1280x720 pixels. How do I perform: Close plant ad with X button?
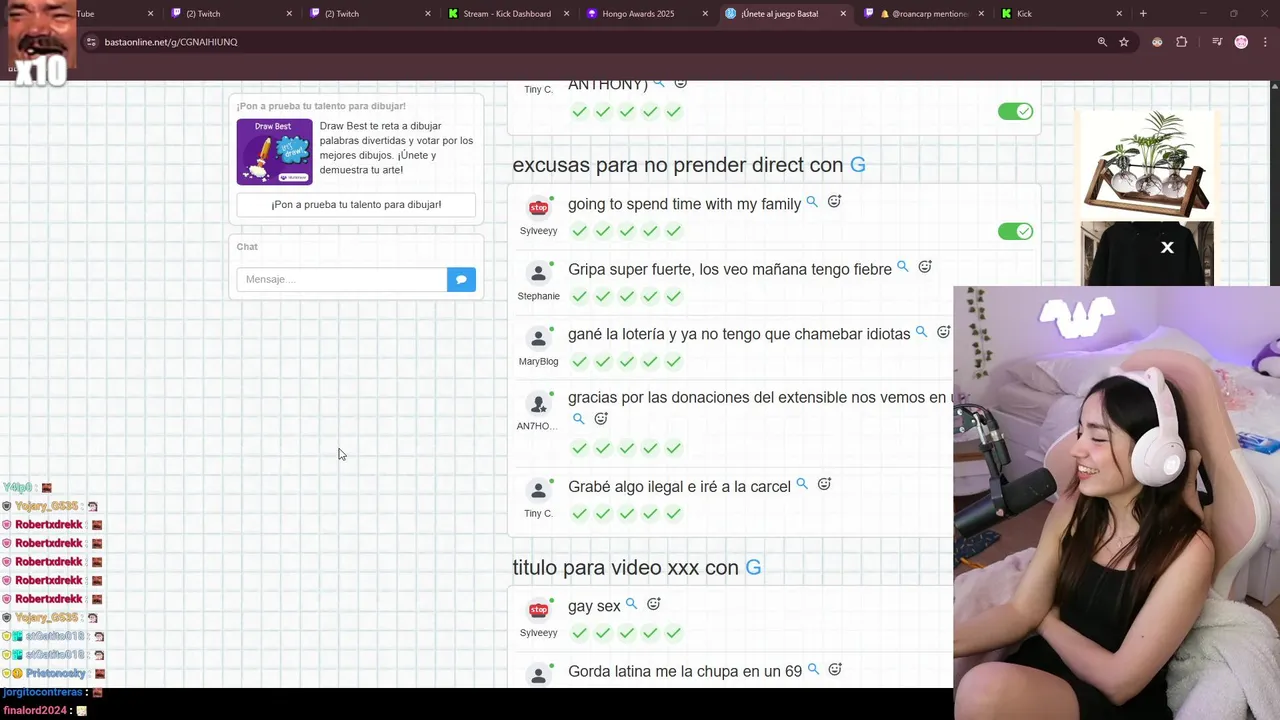point(1167,247)
